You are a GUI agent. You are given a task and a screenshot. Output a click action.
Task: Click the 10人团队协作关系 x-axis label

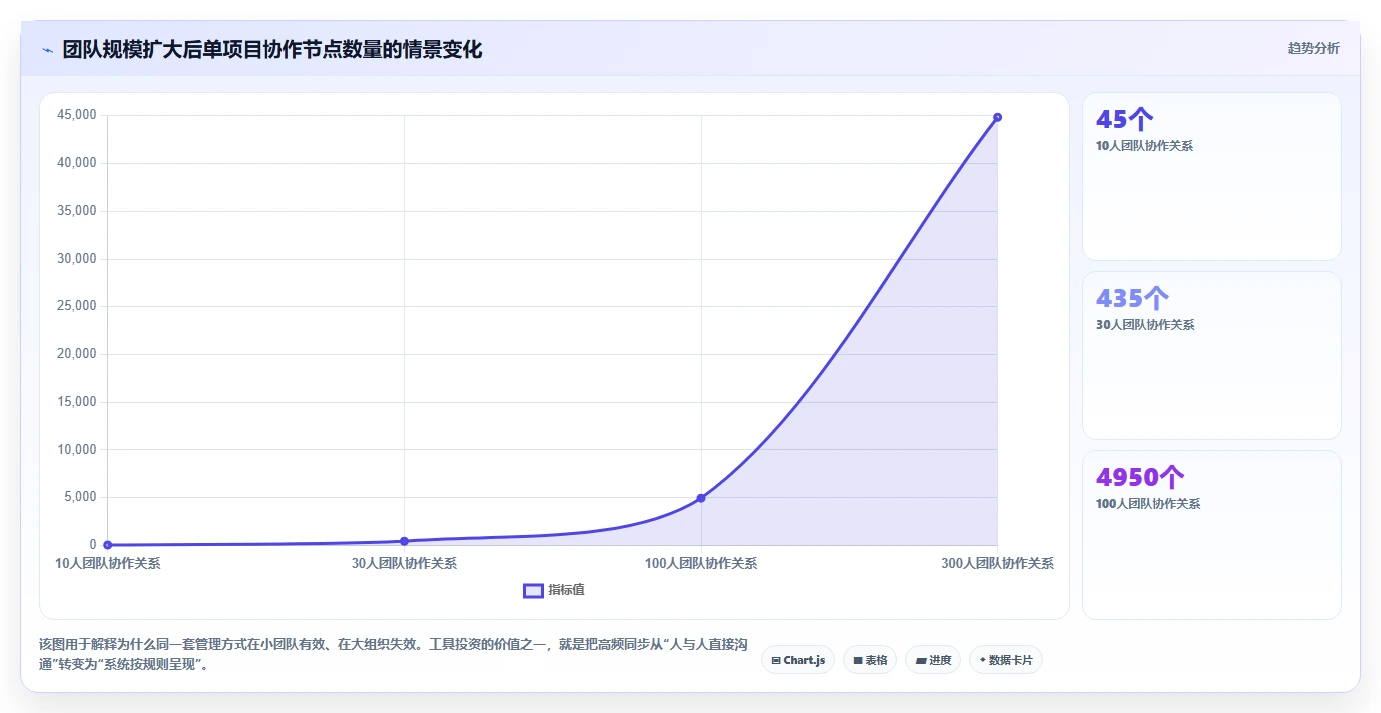point(108,563)
